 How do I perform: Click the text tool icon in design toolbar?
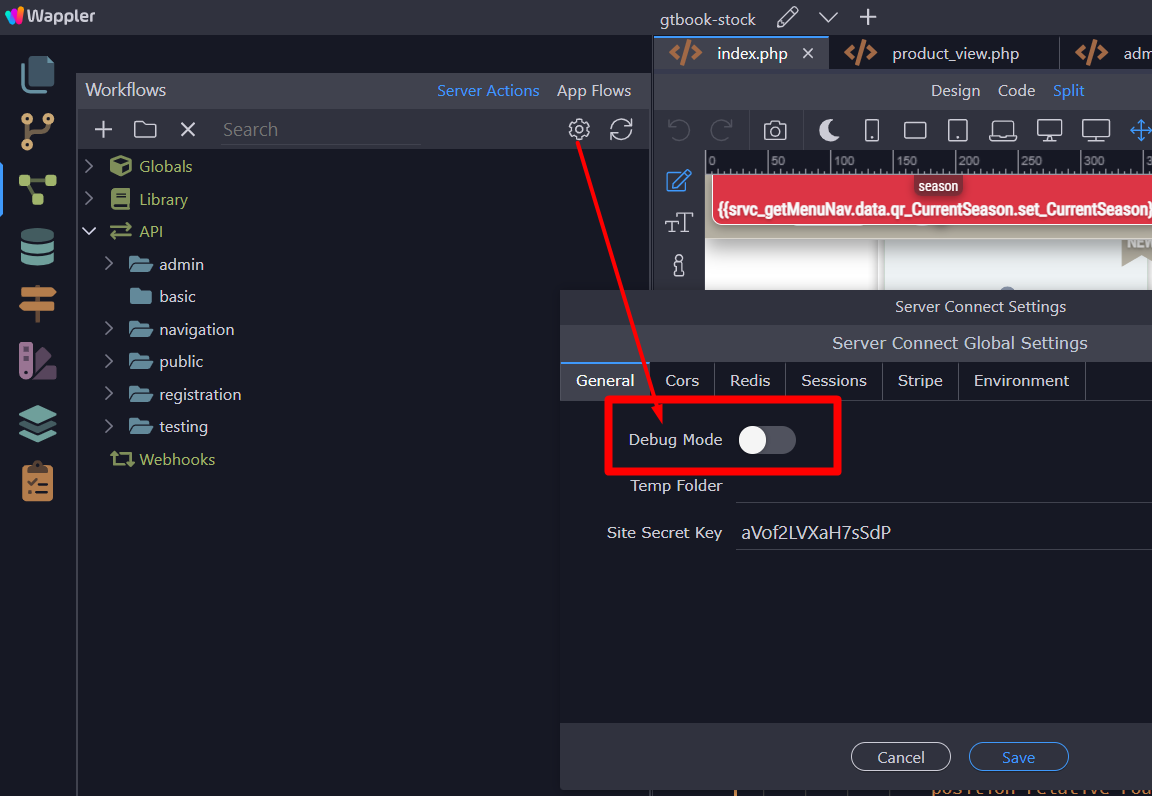(x=678, y=223)
